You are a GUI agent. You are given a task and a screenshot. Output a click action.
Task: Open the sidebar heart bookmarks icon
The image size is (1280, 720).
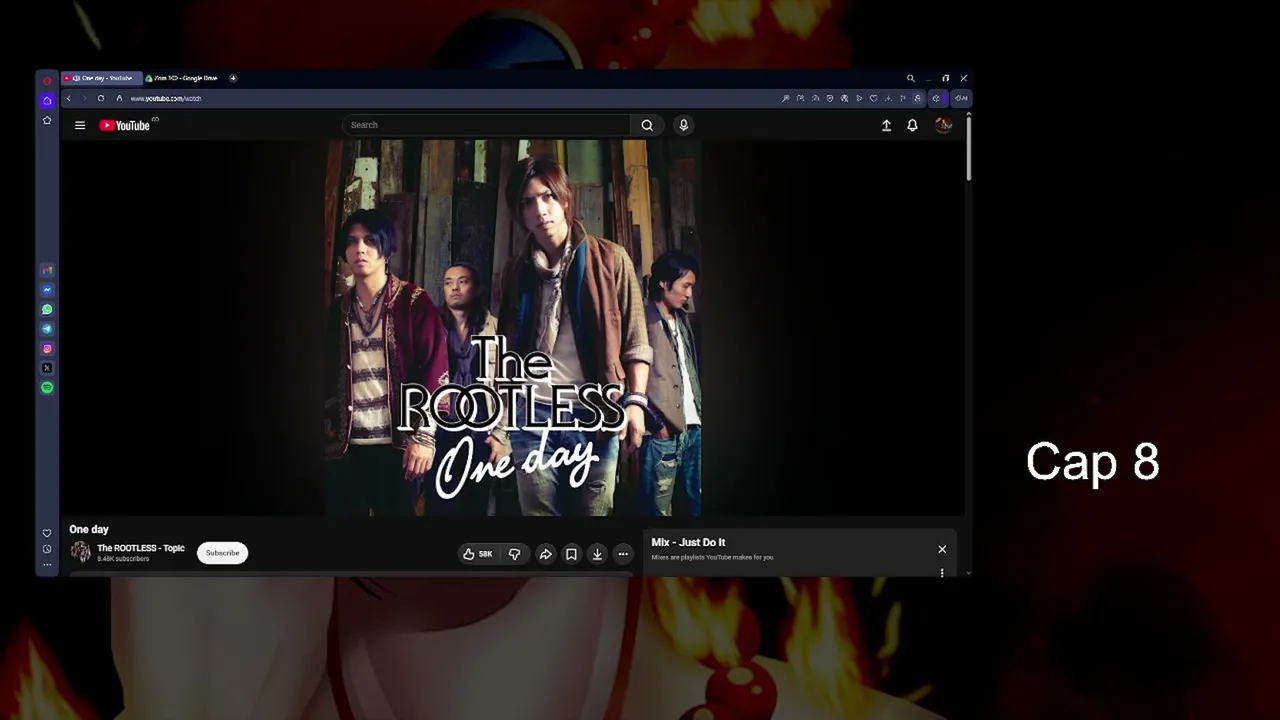(x=47, y=533)
